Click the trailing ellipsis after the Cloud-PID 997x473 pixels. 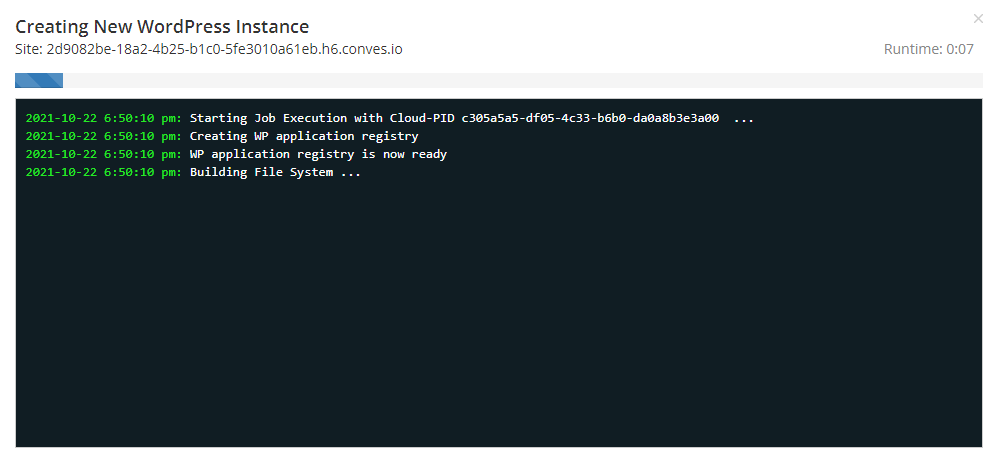[743, 118]
